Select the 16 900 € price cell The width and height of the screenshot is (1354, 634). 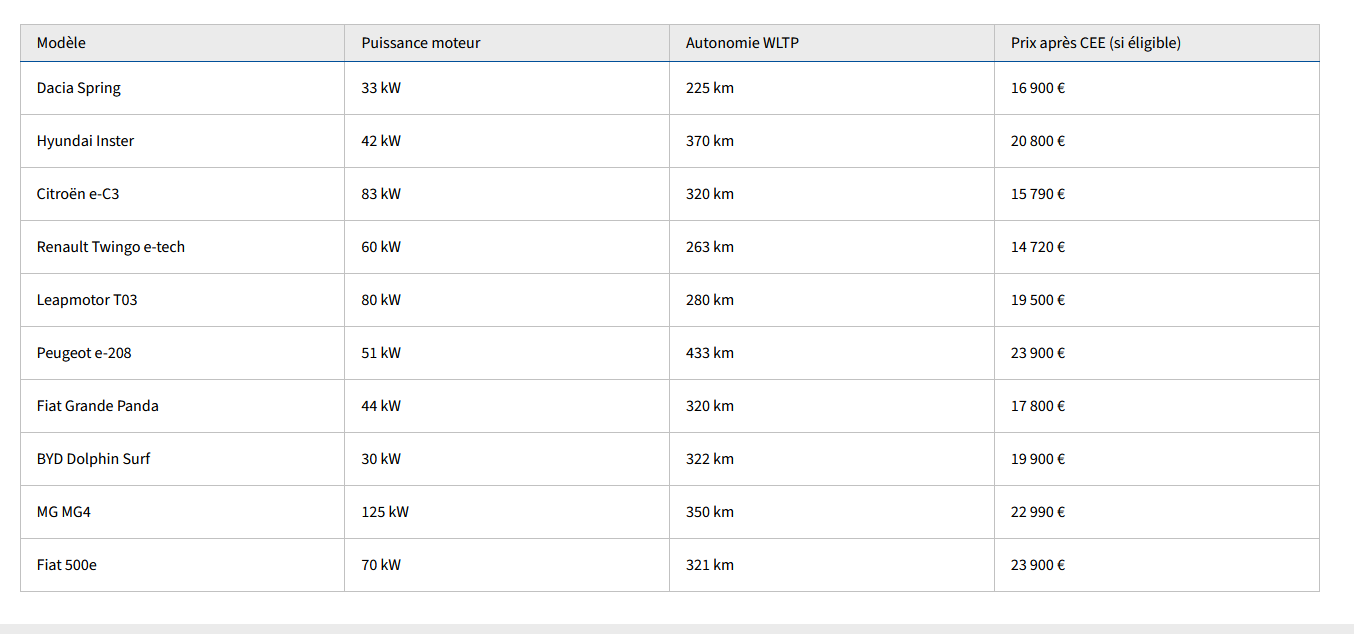tap(1038, 88)
